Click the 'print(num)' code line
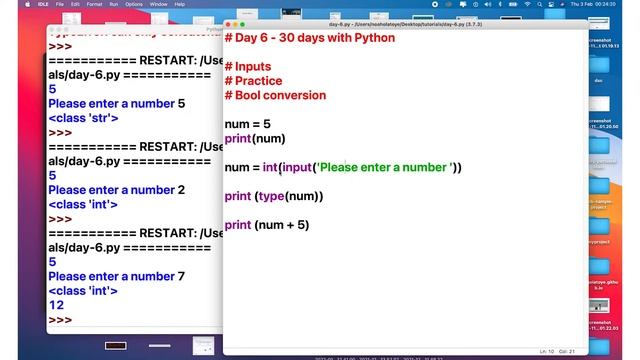 click(255, 139)
